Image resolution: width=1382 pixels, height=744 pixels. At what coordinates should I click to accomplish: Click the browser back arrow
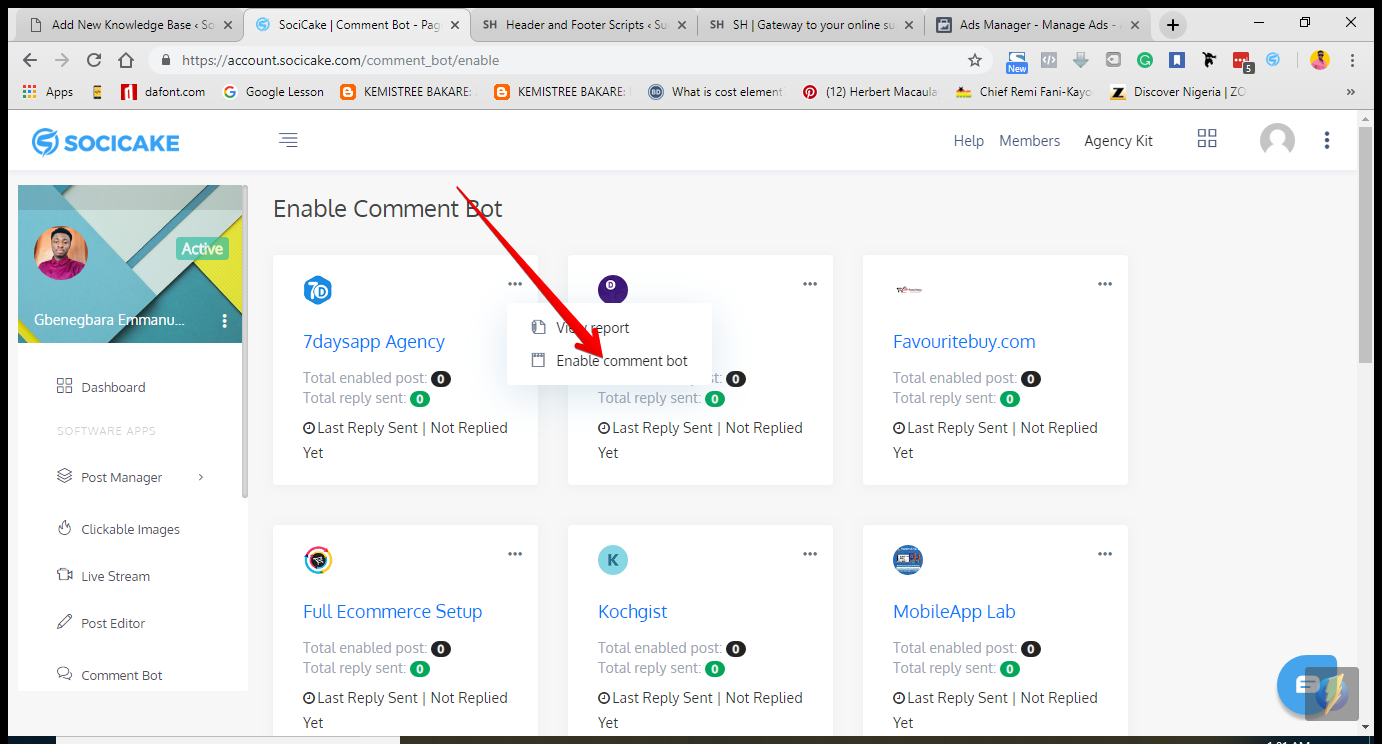(x=30, y=60)
